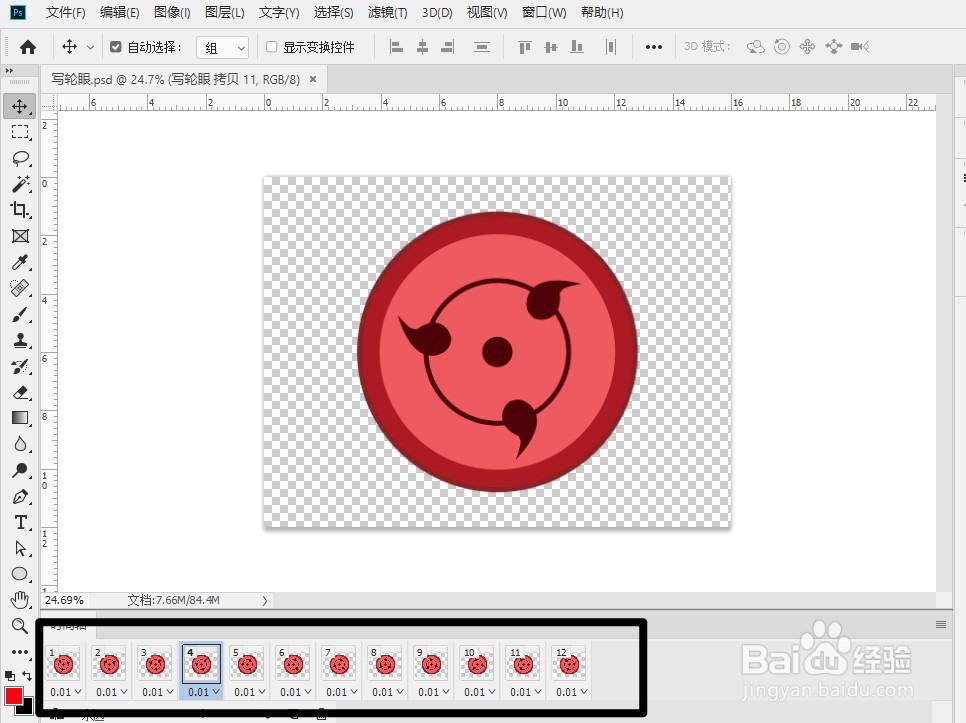The image size is (966, 723).
Task: Open the Filter (滤镜) menu
Action: click(387, 12)
